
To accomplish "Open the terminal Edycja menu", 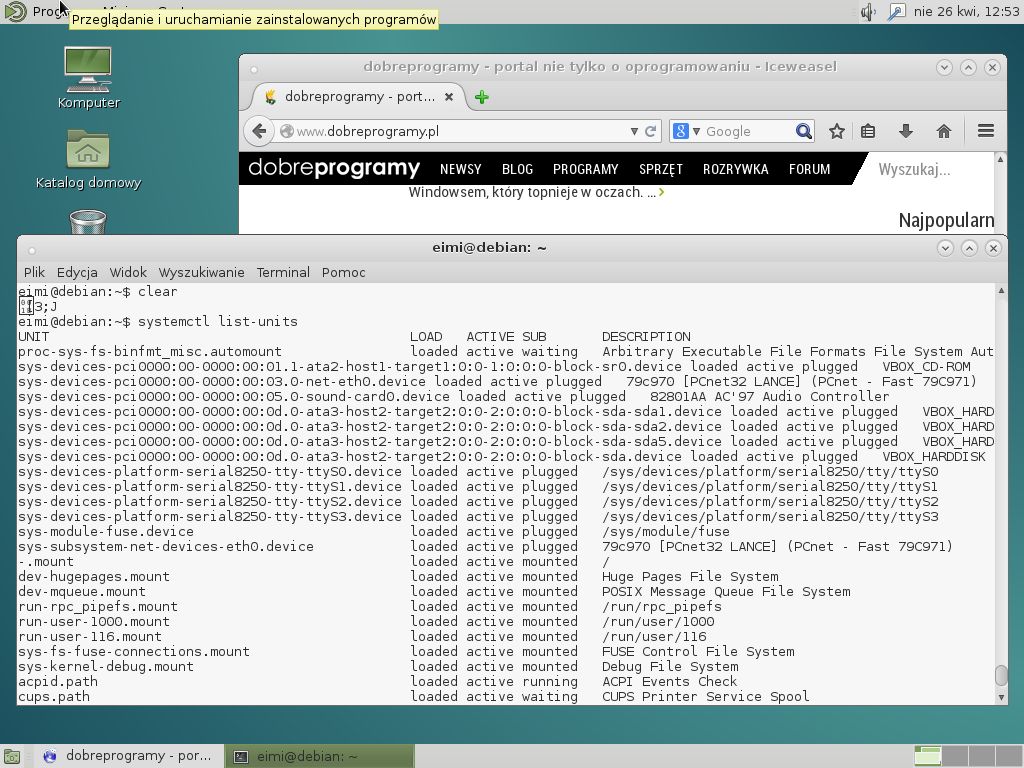I will [x=77, y=272].
